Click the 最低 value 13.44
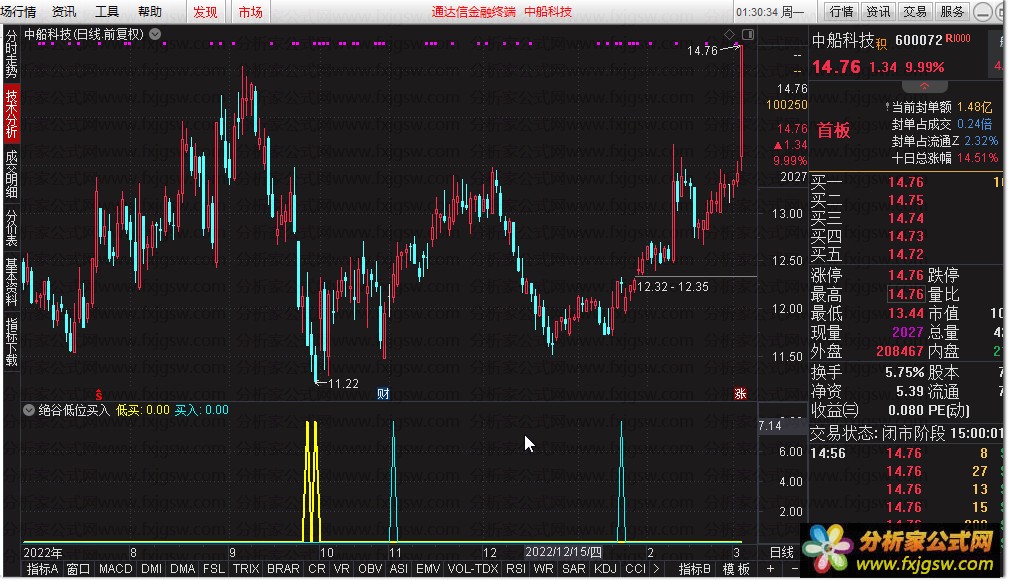 [x=906, y=314]
